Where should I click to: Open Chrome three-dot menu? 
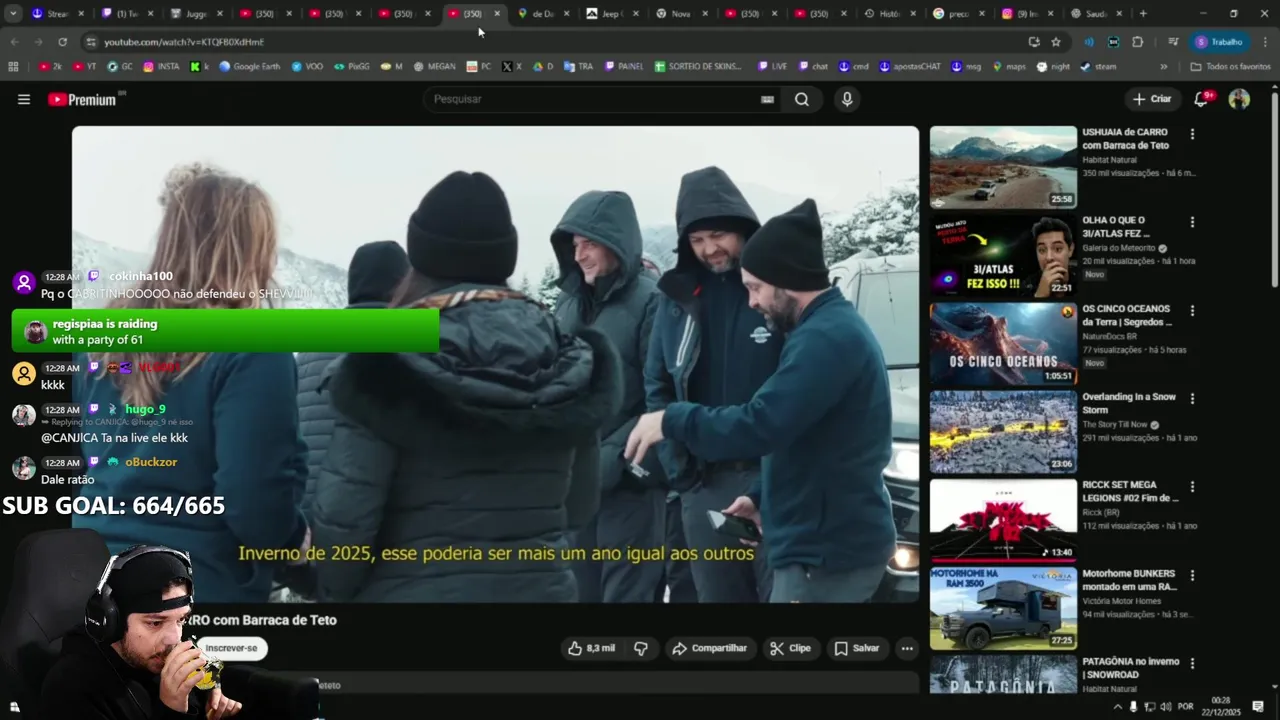[x=1265, y=42]
